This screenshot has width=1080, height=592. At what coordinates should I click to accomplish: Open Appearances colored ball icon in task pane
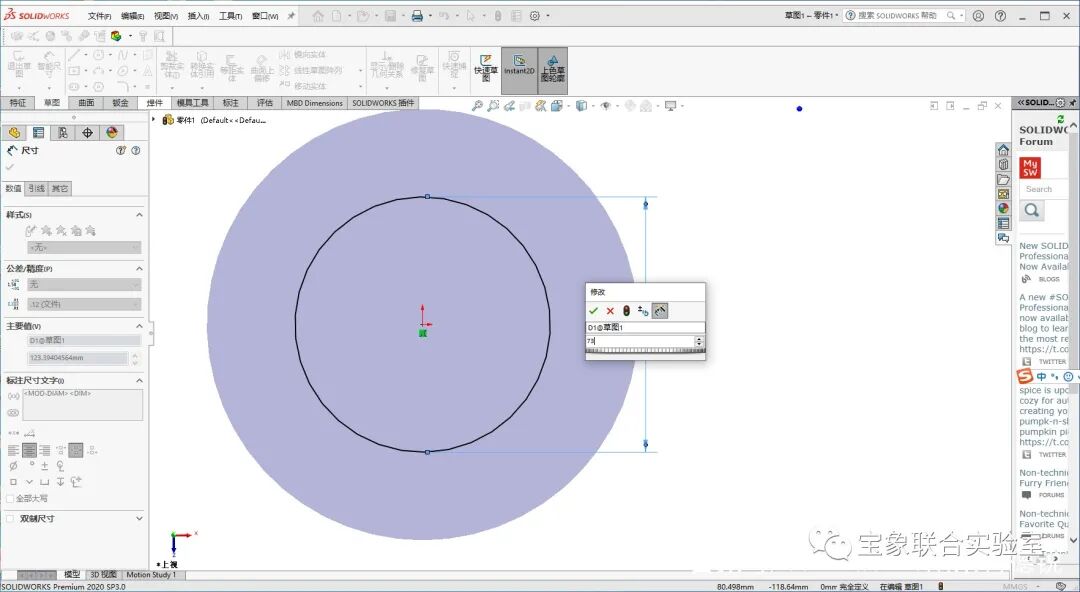tap(1004, 208)
